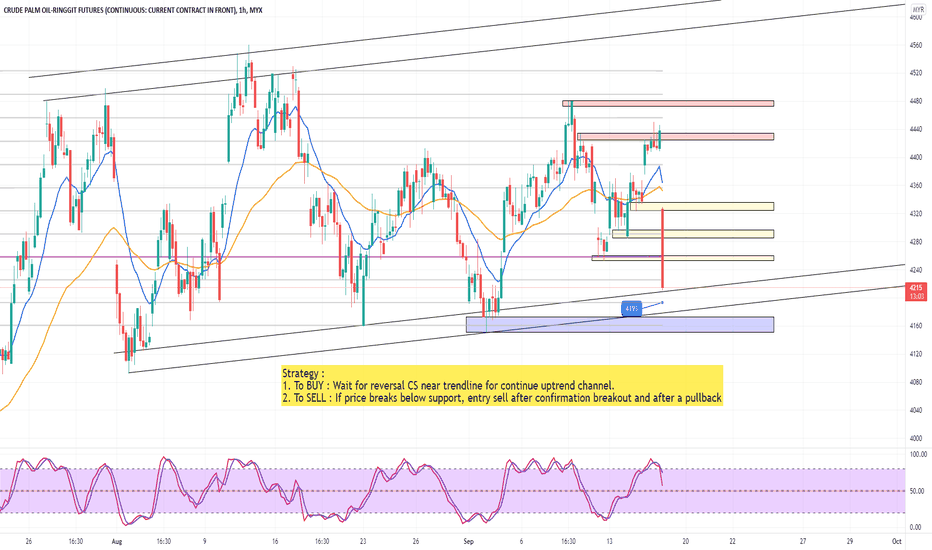Image resolution: width=932 pixels, height=550 pixels.
Task: Click the Oct date label on time axis
Action: click(x=897, y=542)
